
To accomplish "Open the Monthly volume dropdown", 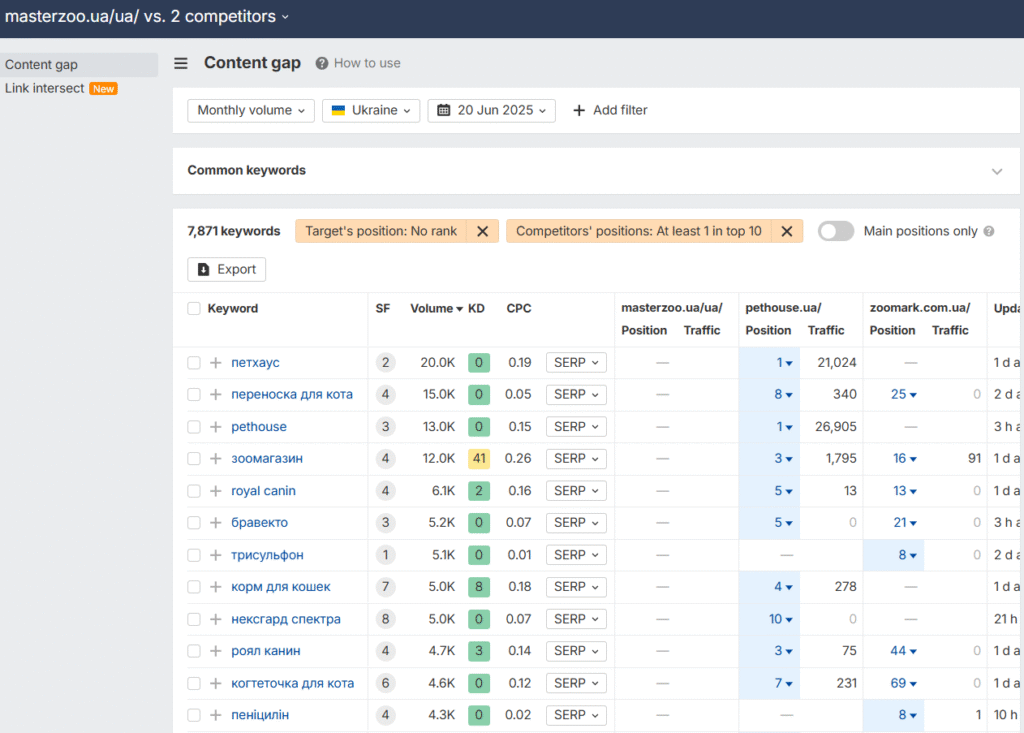I will (x=250, y=110).
